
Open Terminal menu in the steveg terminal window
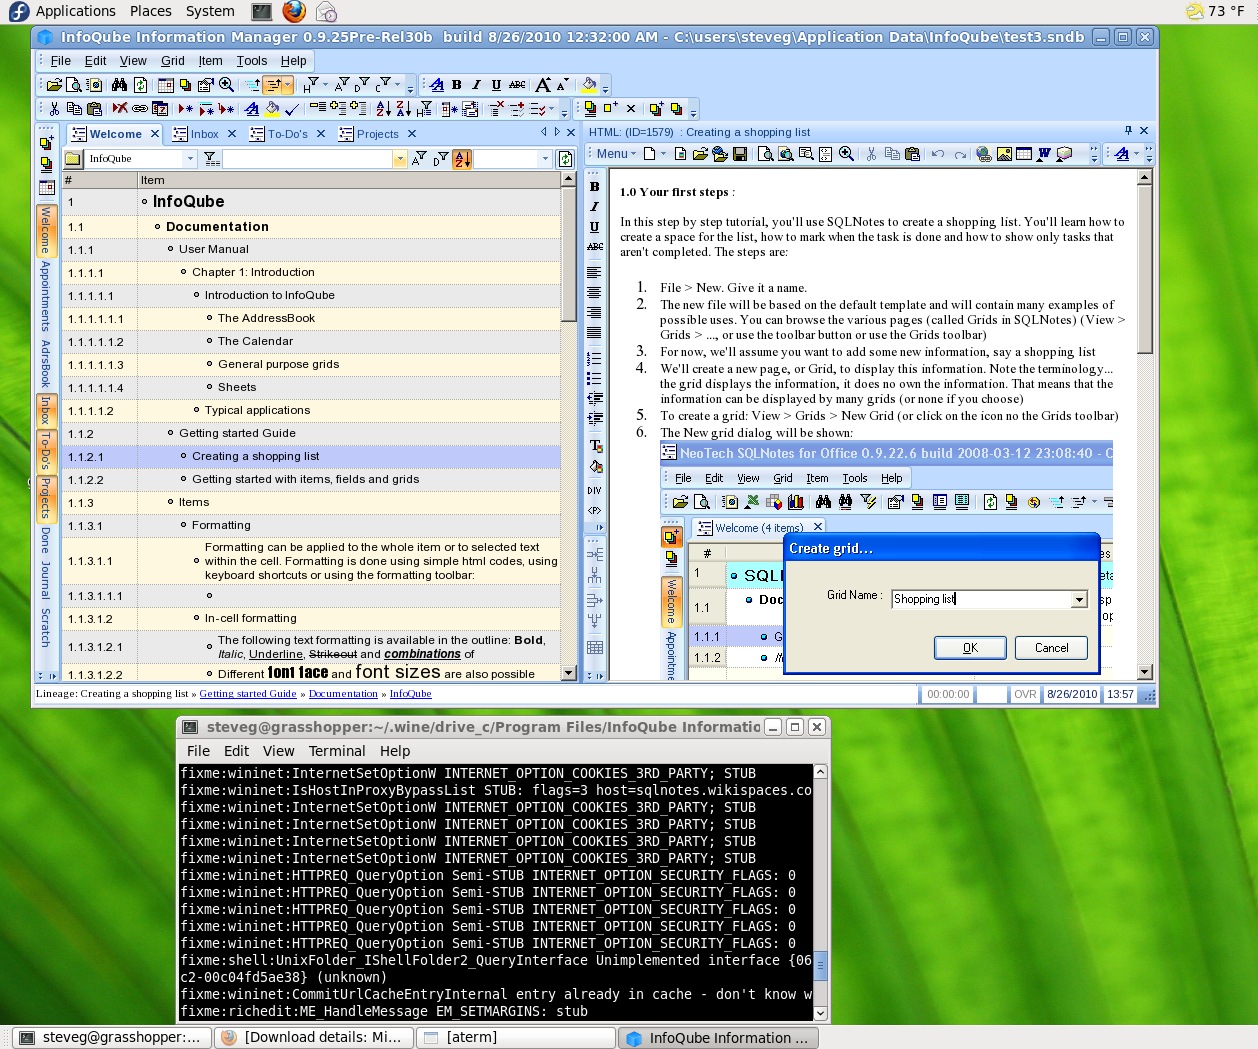(x=337, y=751)
